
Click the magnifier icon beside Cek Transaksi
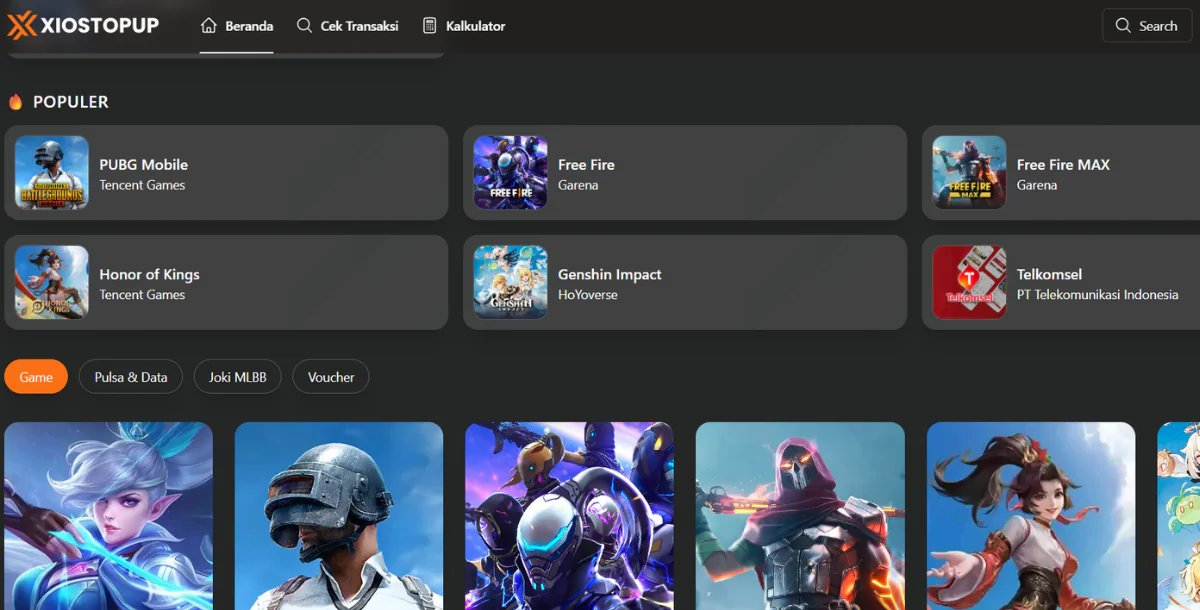click(305, 26)
